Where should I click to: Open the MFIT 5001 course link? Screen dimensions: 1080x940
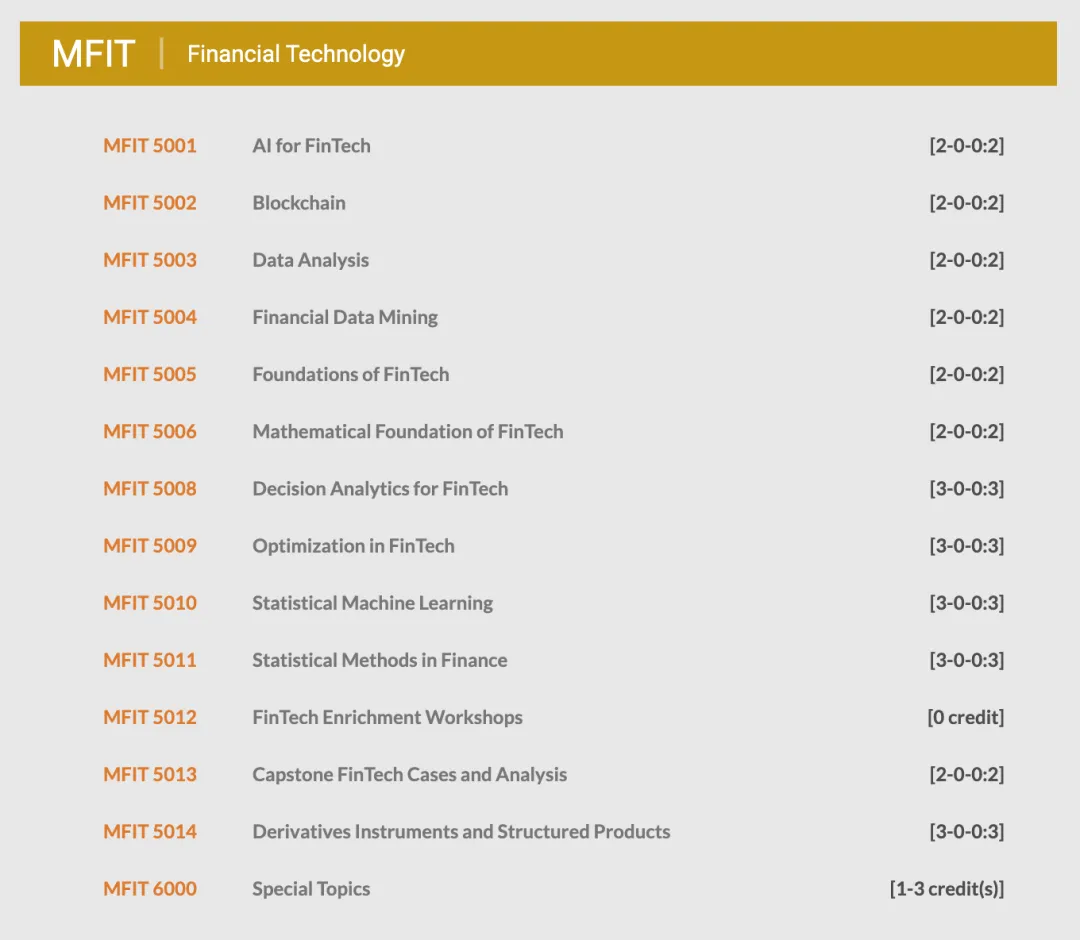[149, 145]
